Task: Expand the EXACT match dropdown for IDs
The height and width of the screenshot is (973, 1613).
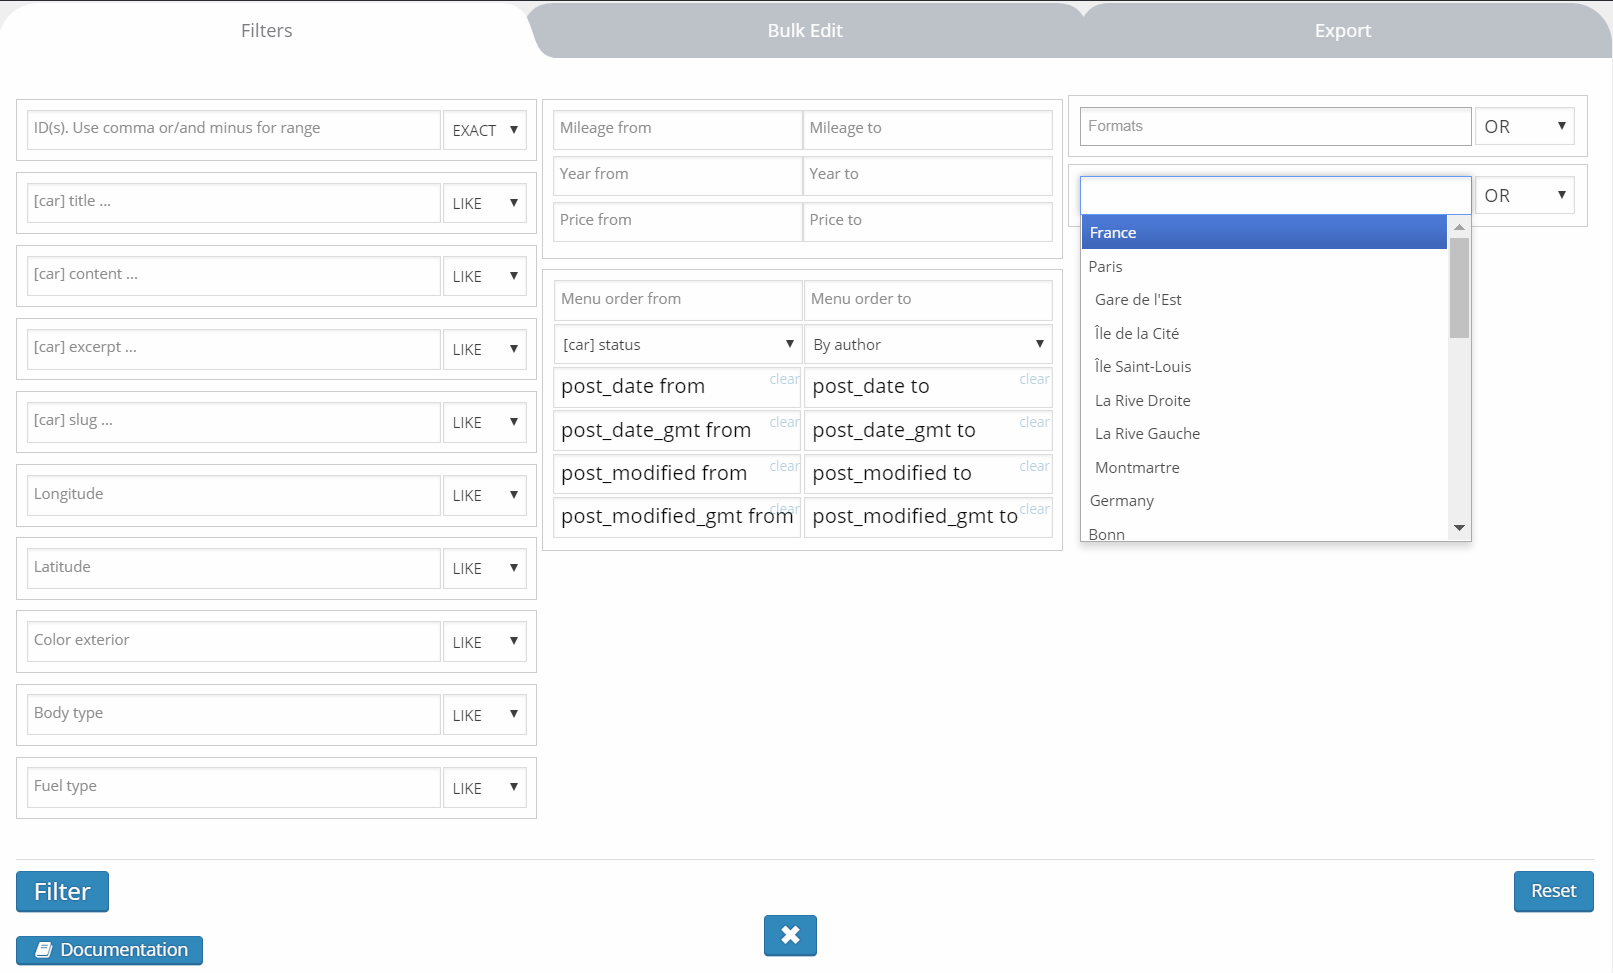Action: pos(485,130)
